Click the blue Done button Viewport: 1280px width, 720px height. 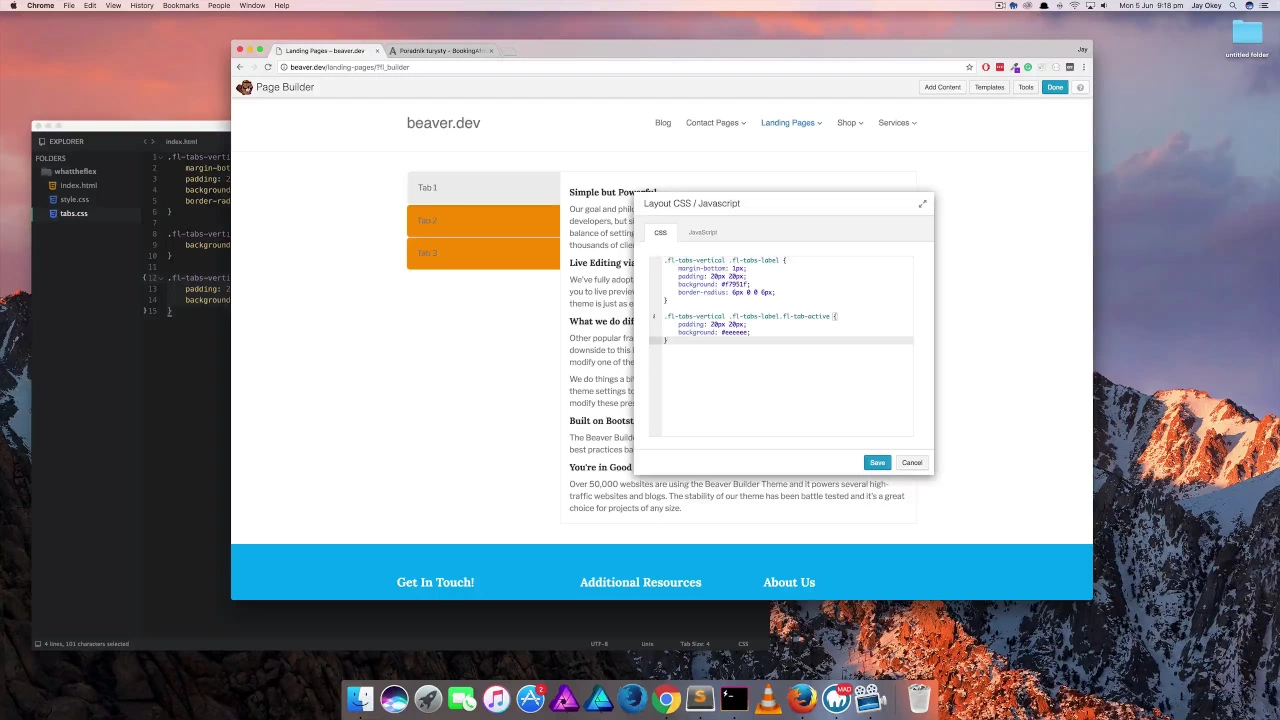pyautogui.click(x=1055, y=87)
